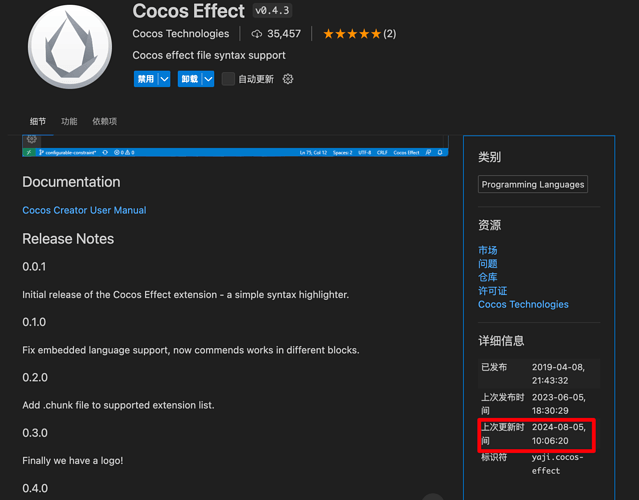639x500 pixels.
Task: Click the 0.2.0 release heading
Action: (x=35, y=378)
